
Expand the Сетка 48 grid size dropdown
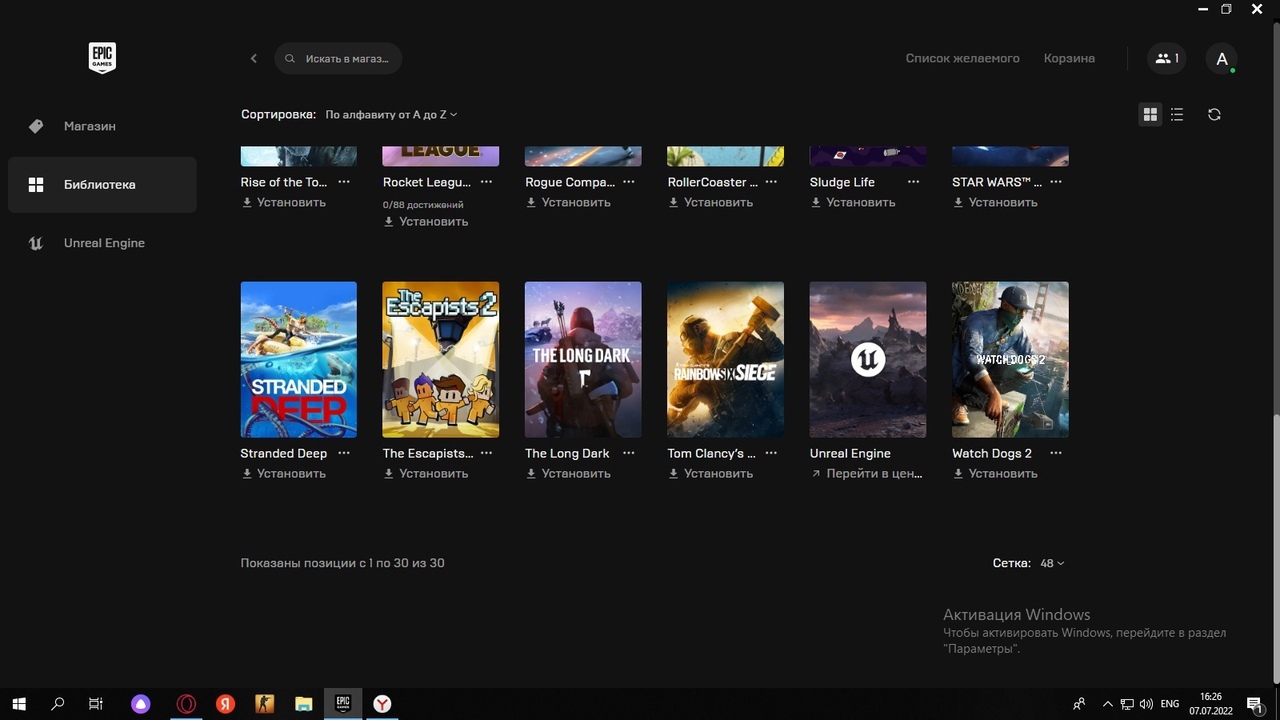tap(1052, 563)
